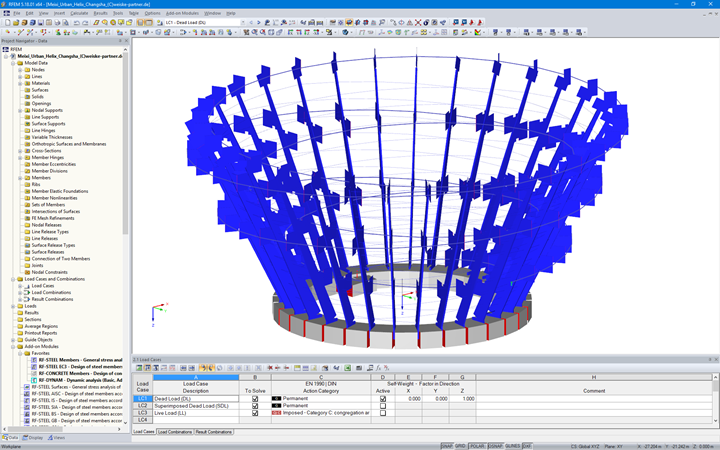This screenshot has height=450, width=720.
Task: Click the LC4 row header
Action: coord(142,420)
